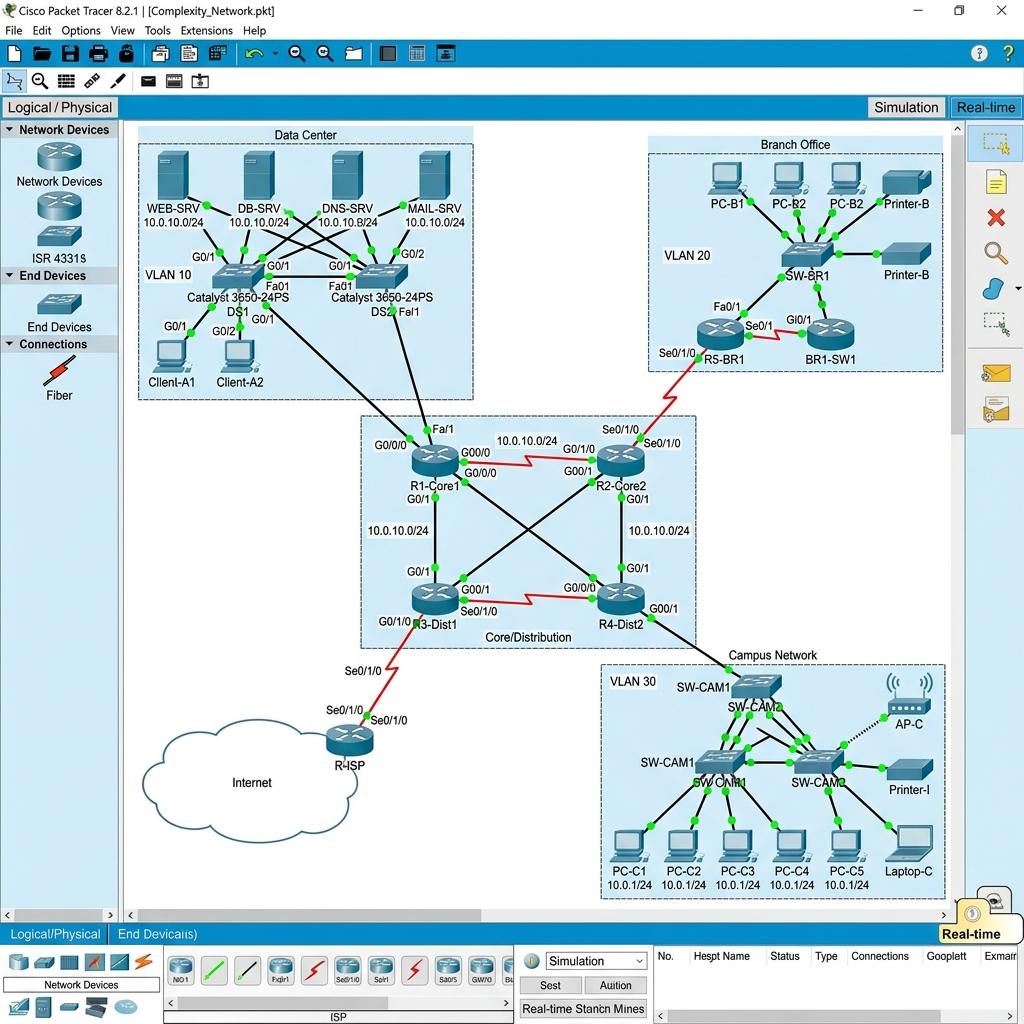Click the pen draw tool icon
The width and height of the screenshot is (1024, 1024).
118,81
